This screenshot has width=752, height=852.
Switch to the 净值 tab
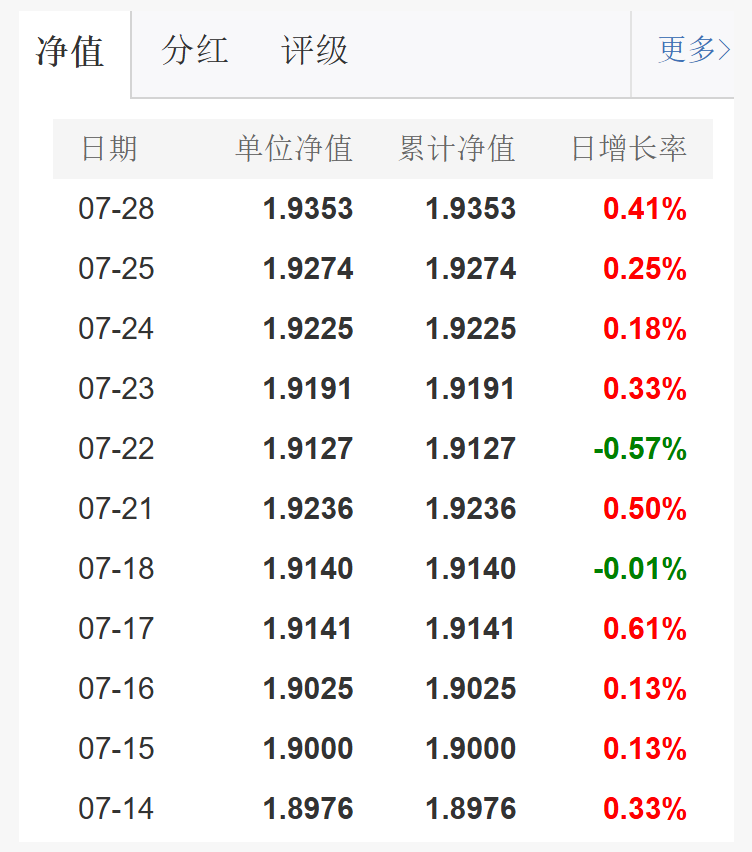tap(70, 52)
